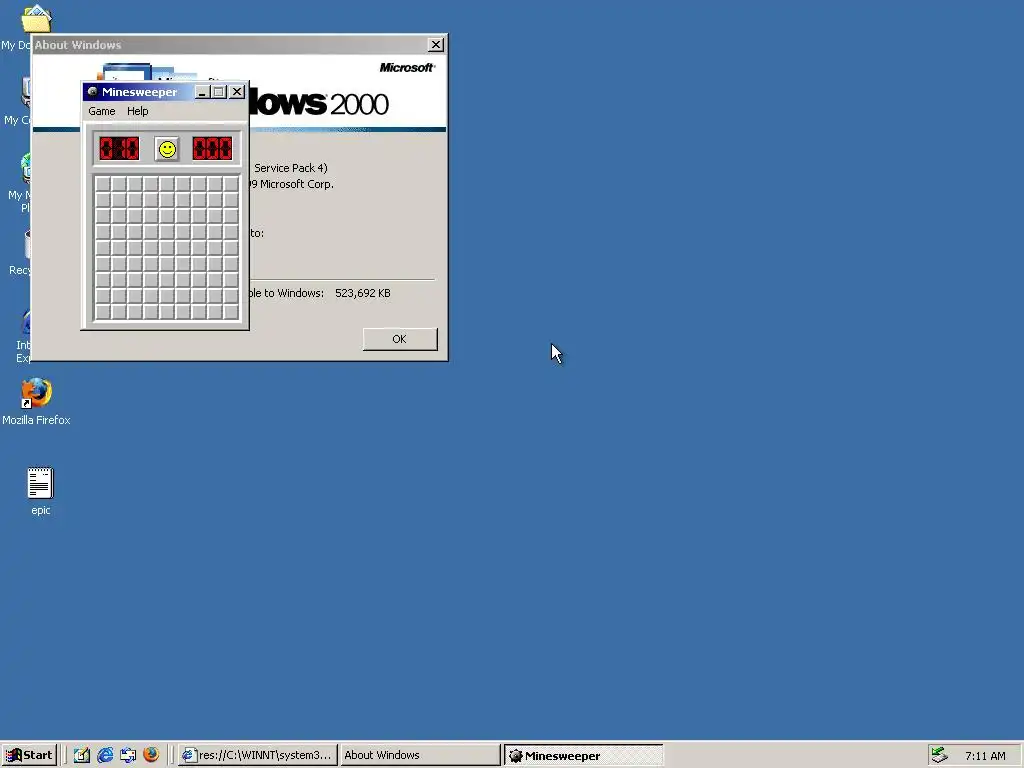Click the network tray icon near the clock
The image size is (1024, 768).
[939, 755]
